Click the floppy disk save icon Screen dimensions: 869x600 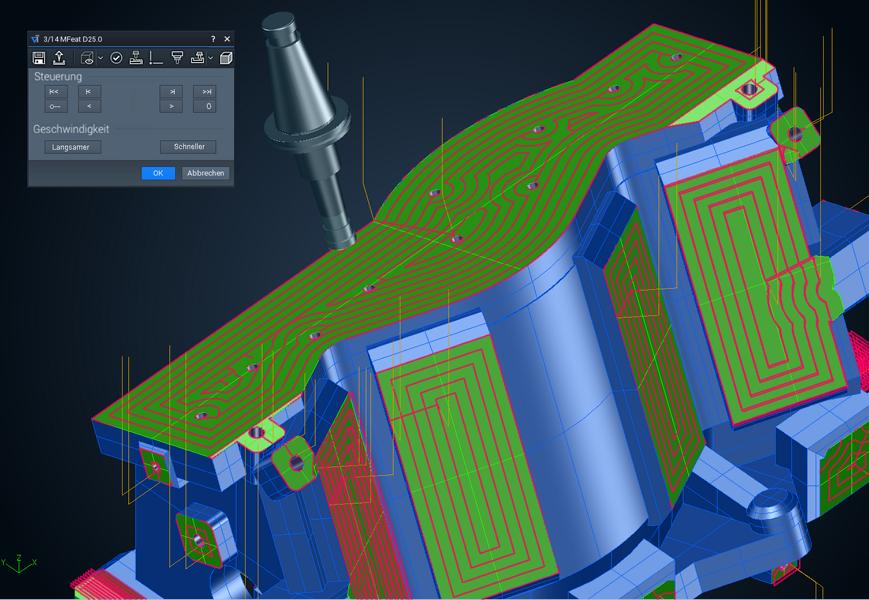tap(39, 58)
